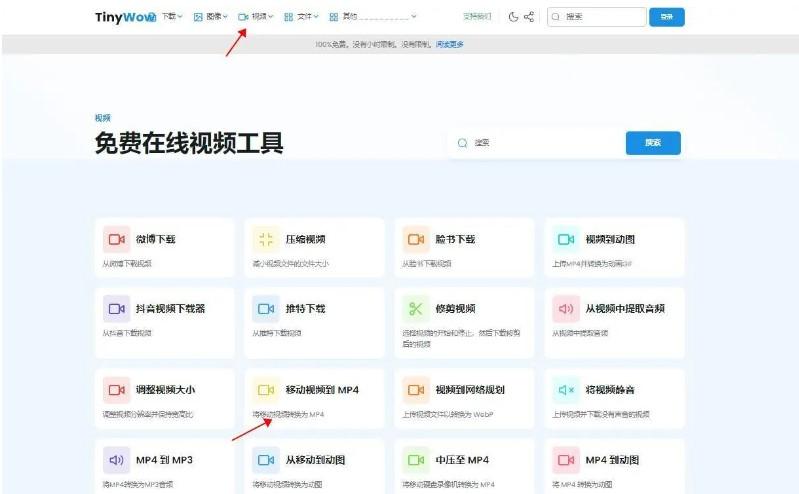Screen dimensions: 799x494
Task: Share the page with the share icon
Action: pyautogui.click(x=529, y=17)
